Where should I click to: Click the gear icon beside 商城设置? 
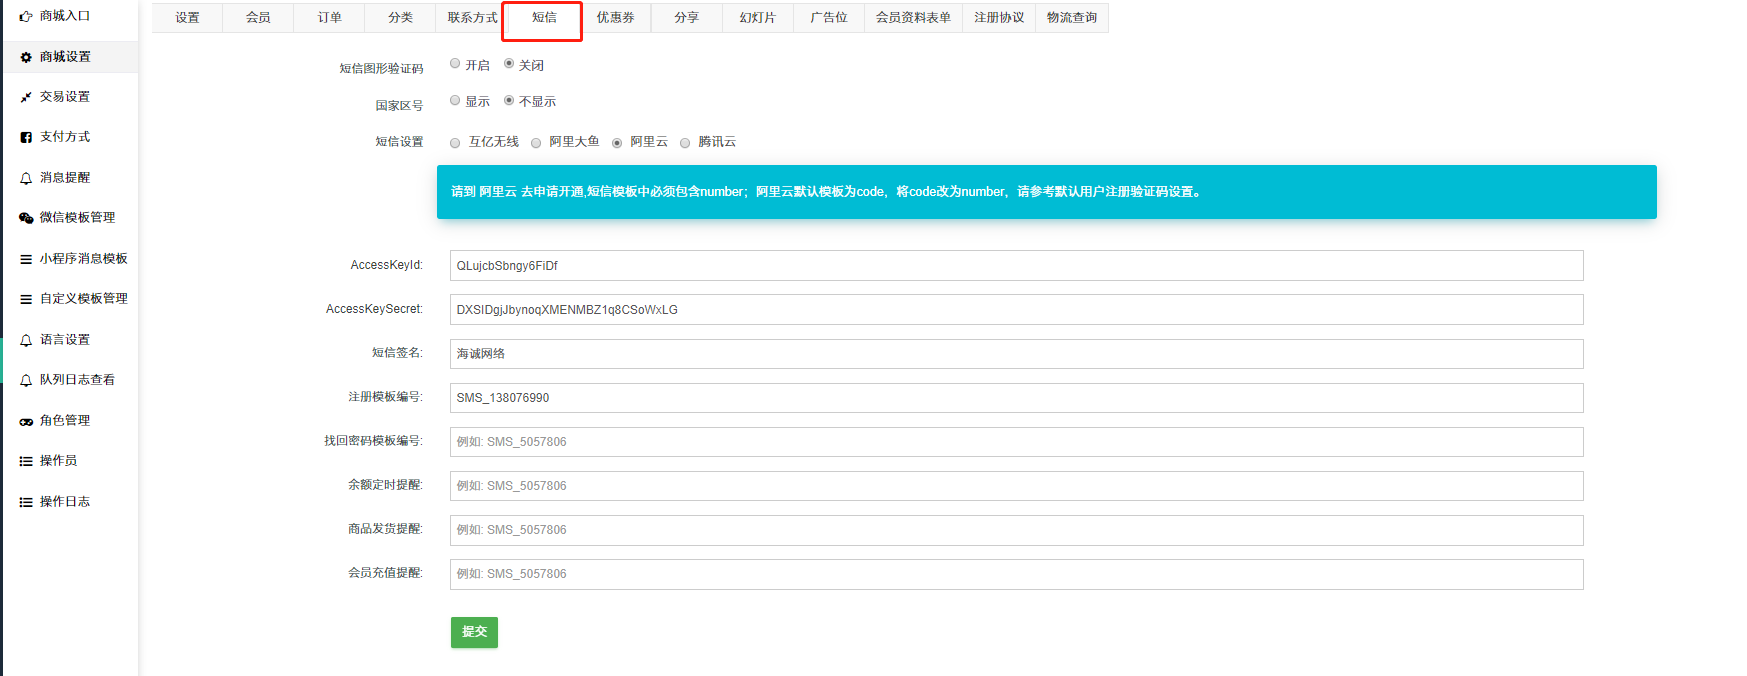(x=26, y=58)
